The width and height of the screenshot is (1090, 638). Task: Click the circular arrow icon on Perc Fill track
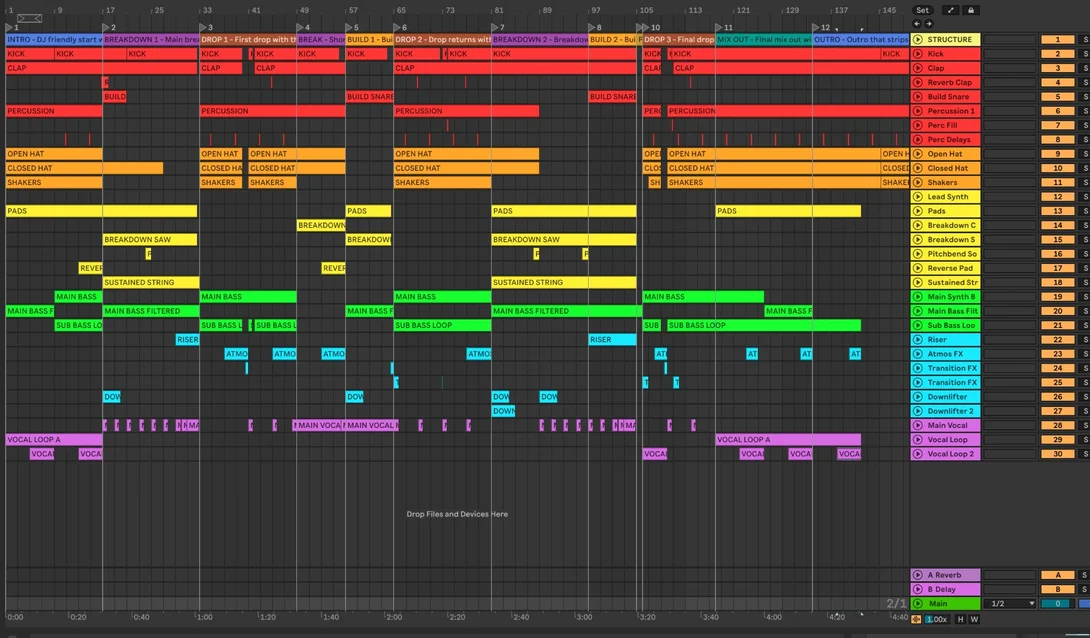click(x=918, y=125)
